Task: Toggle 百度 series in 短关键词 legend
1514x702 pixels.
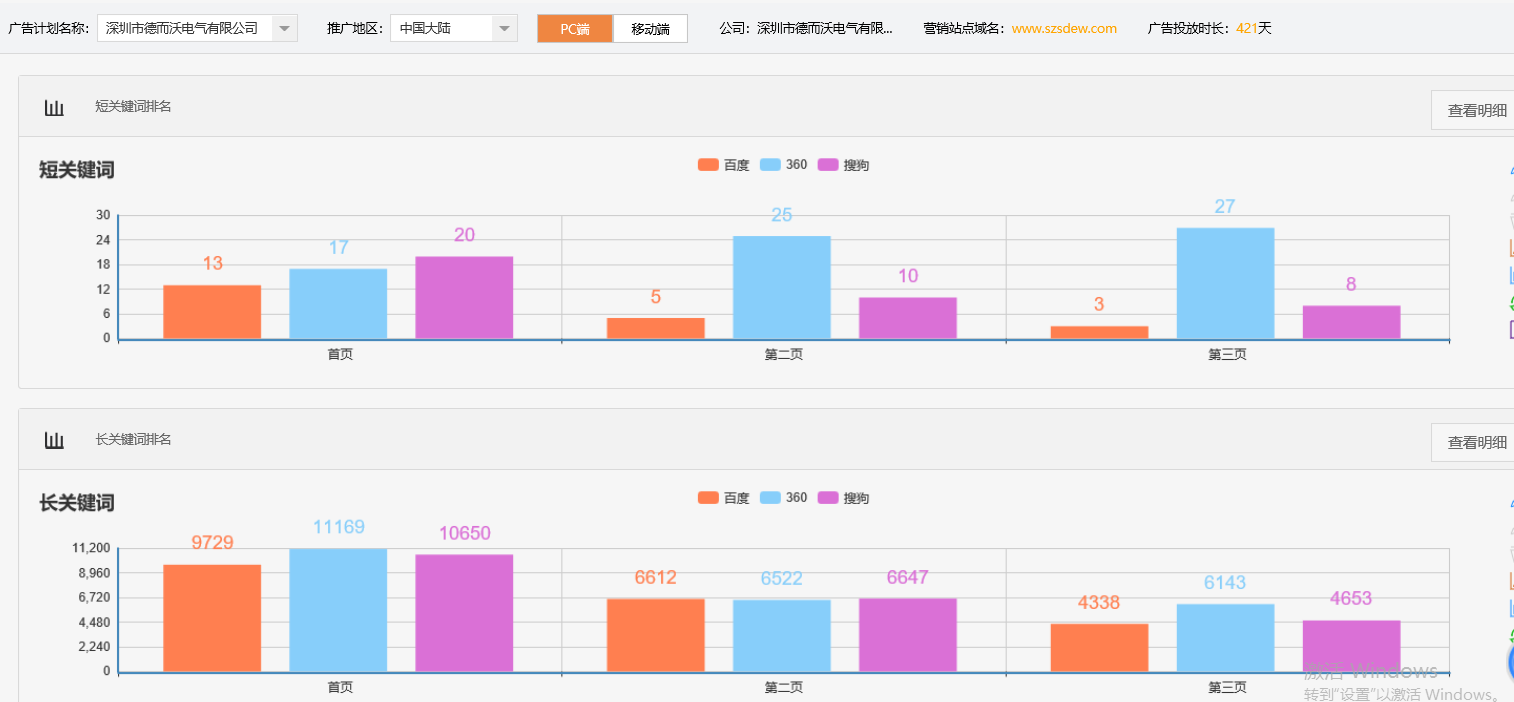Action: 723,165
